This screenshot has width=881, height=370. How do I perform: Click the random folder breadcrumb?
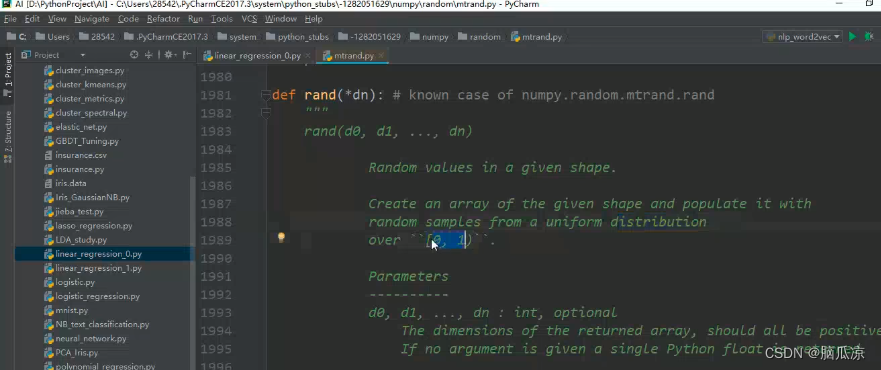coord(479,37)
